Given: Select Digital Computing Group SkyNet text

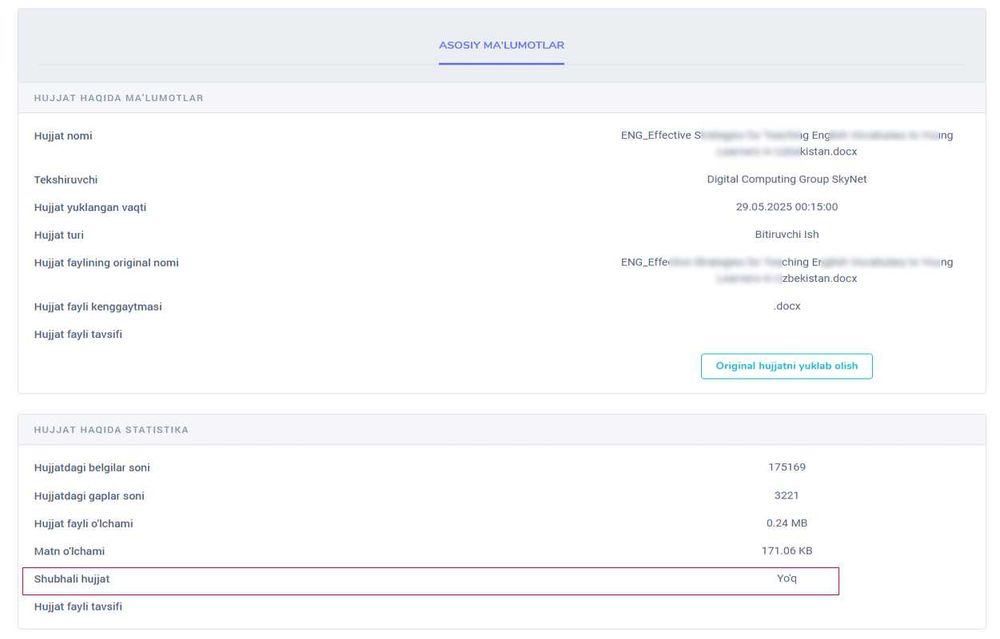Looking at the screenshot, I should [786, 180].
